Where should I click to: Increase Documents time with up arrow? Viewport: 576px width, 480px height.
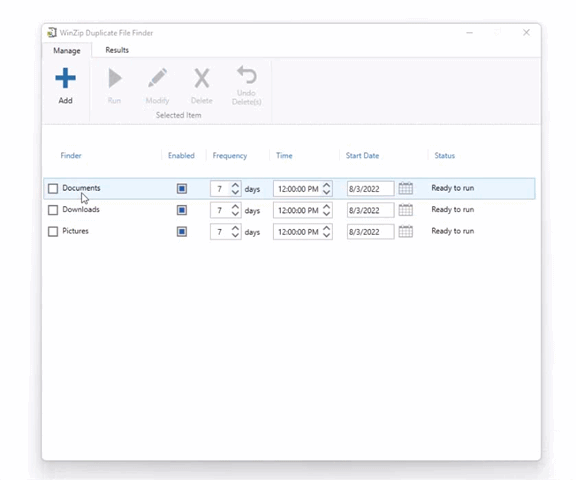coord(326,185)
